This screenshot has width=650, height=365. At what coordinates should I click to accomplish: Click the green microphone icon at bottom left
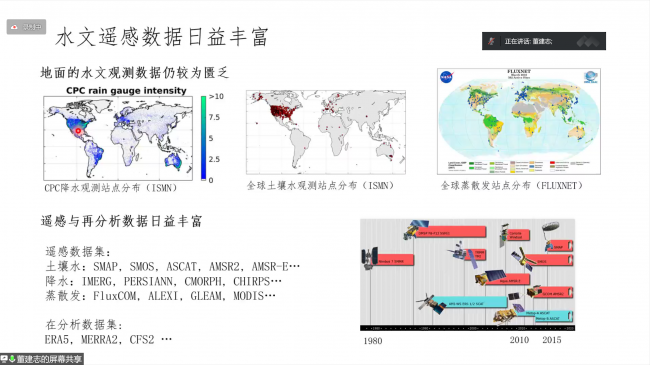(12, 359)
